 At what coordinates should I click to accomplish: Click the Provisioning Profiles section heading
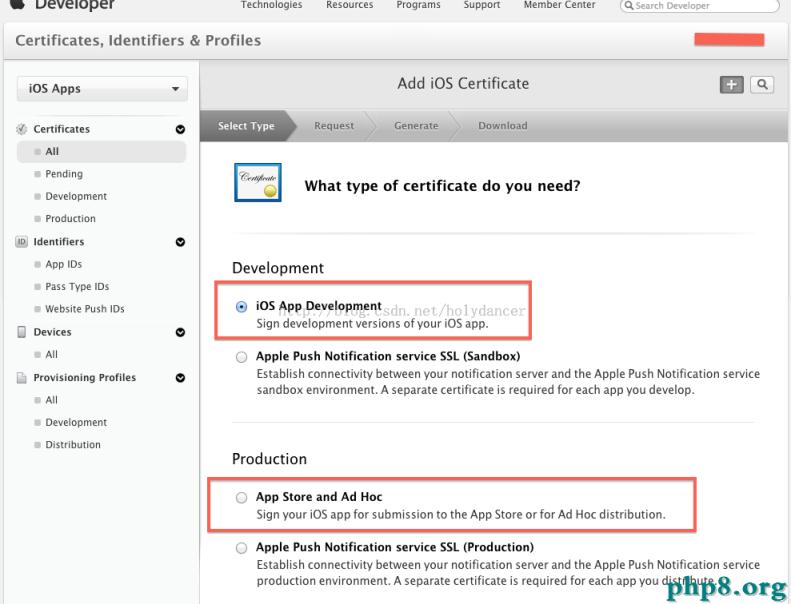tap(85, 377)
